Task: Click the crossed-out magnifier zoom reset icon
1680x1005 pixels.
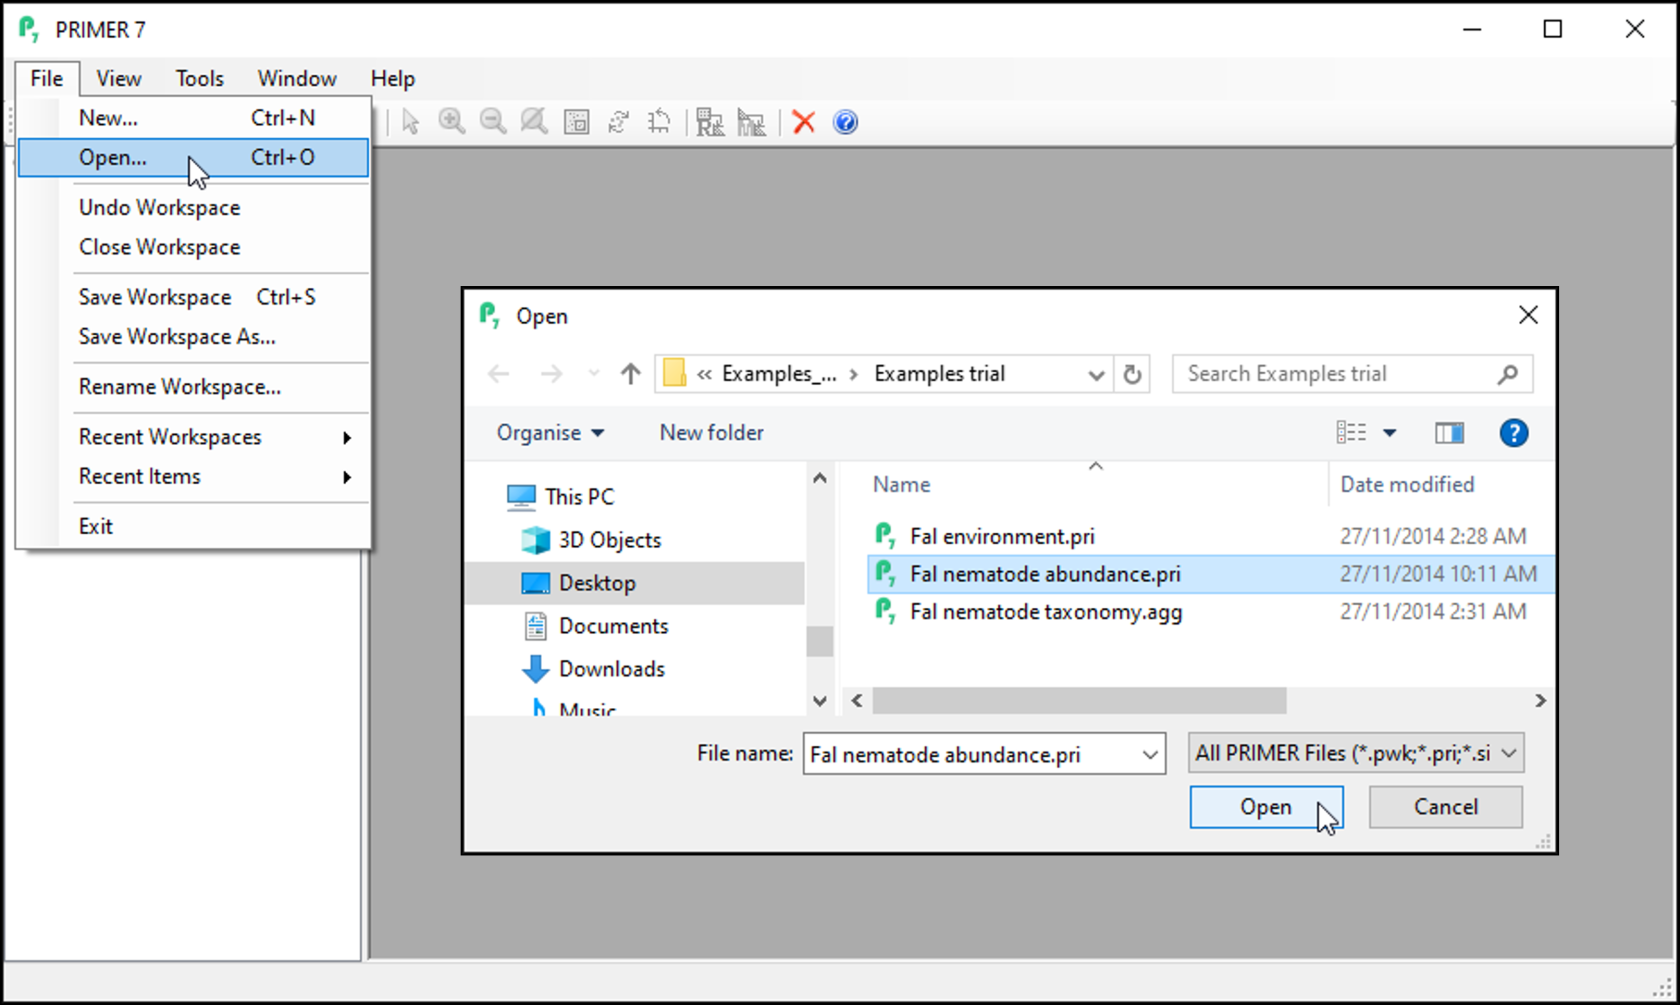Action: (534, 122)
